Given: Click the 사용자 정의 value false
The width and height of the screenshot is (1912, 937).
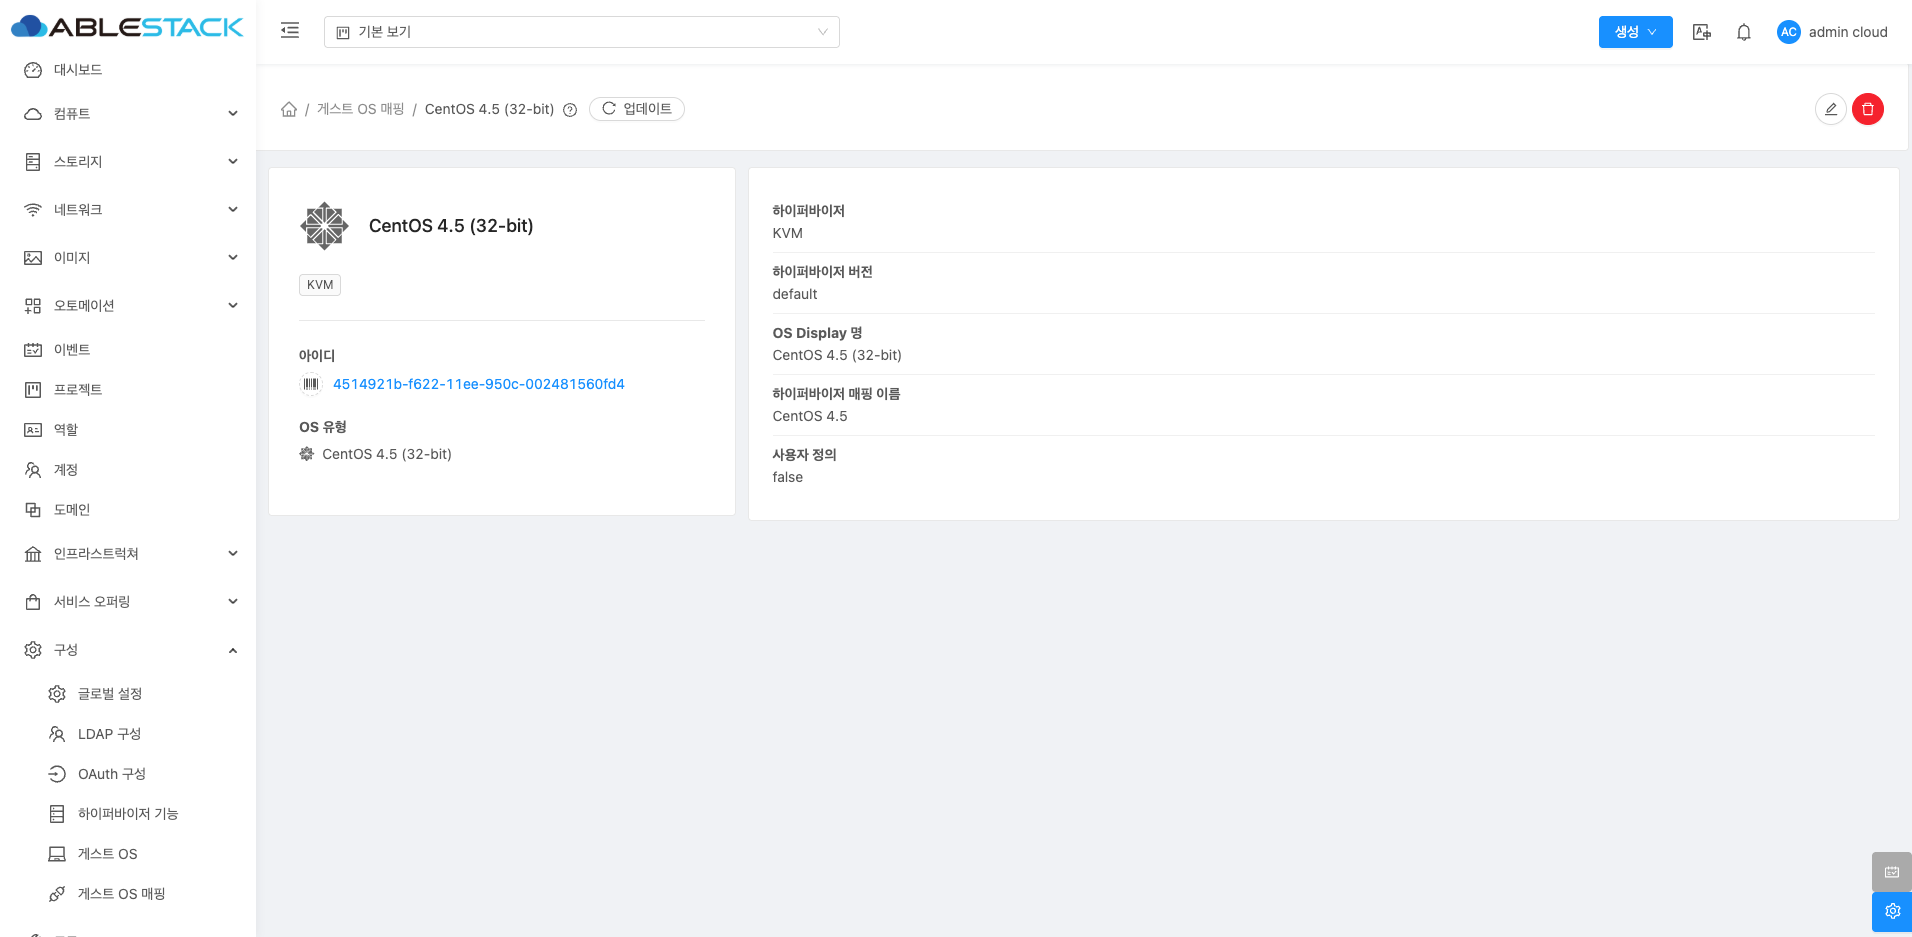Looking at the screenshot, I should click(x=788, y=477).
